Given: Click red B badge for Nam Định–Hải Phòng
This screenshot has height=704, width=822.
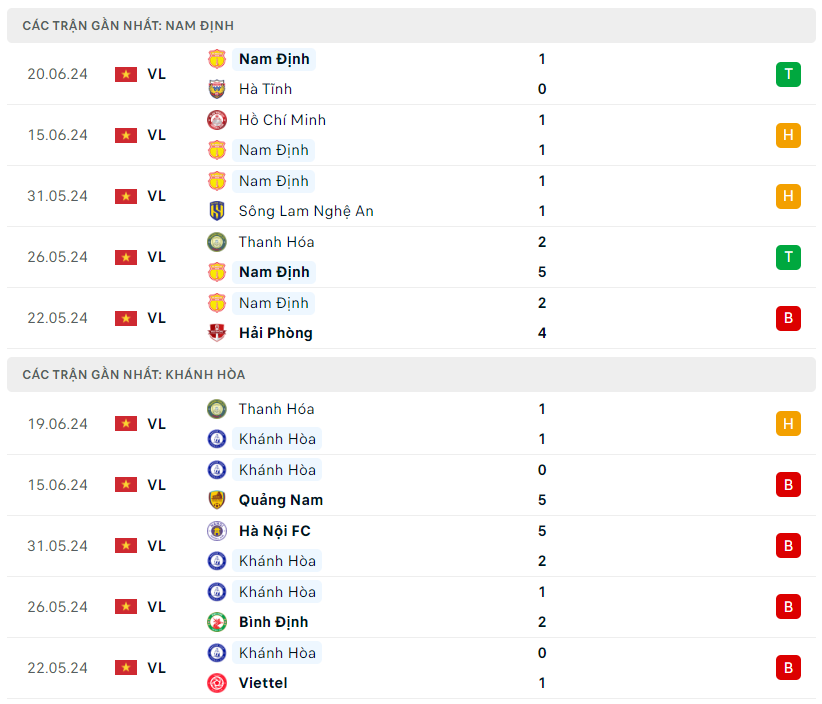Looking at the screenshot, I should (788, 318).
